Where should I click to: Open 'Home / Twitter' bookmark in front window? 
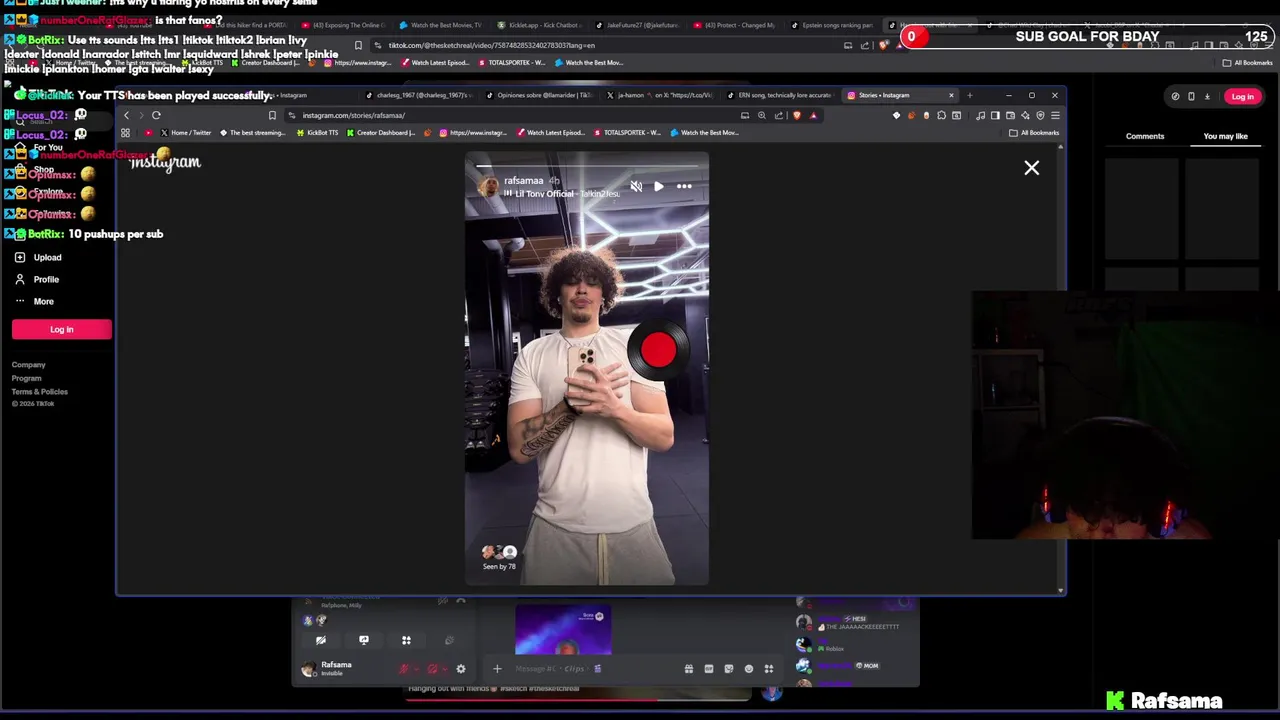coord(185,133)
